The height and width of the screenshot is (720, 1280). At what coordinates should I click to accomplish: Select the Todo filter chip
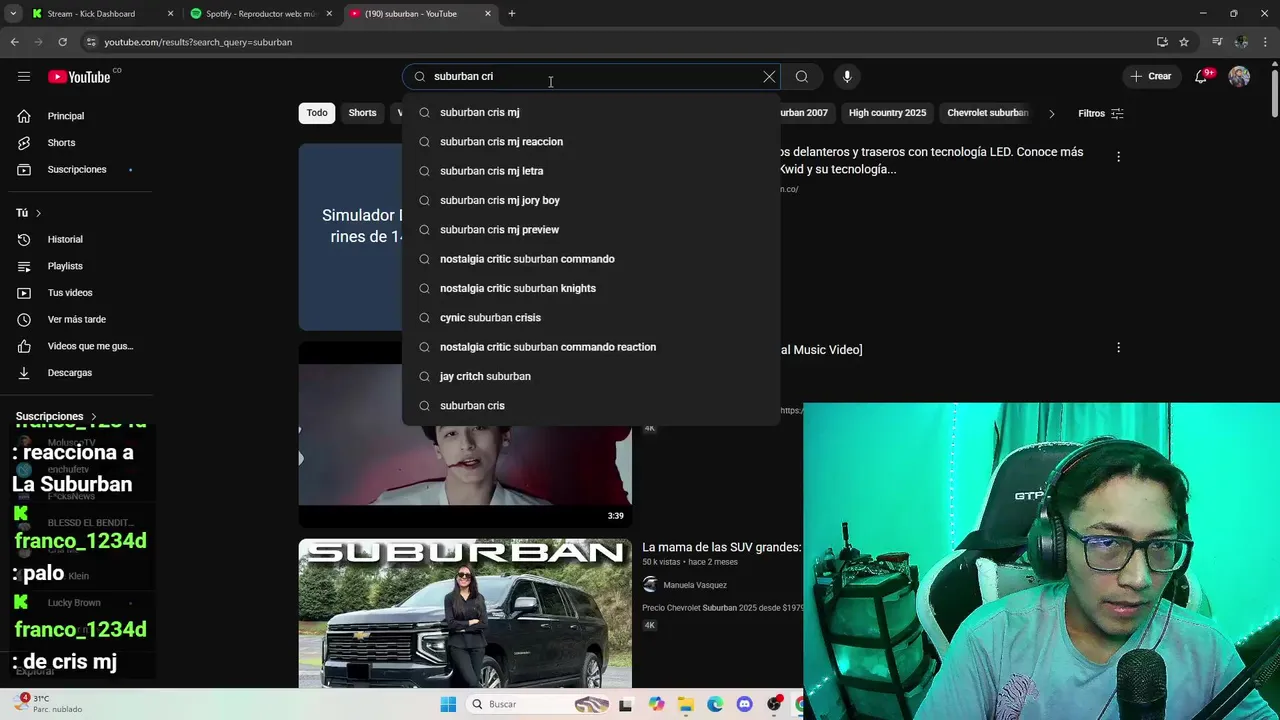(317, 113)
